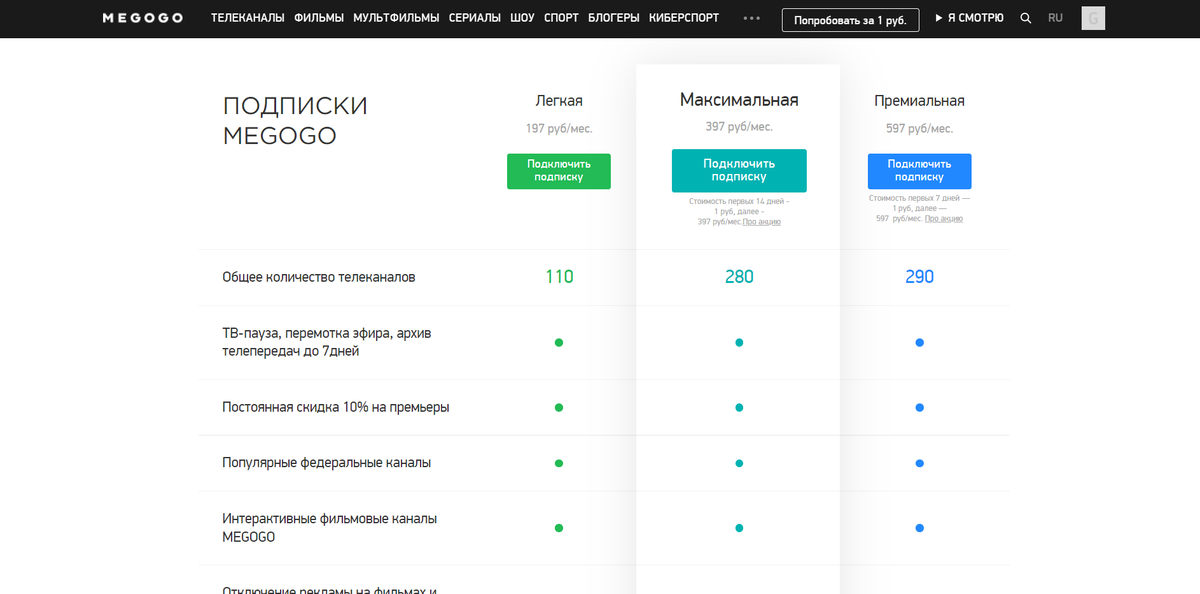Viewport: 1200px width, 594px height.
Task: Click the 197 руб/мес. price
Action: tap(559, 128)
